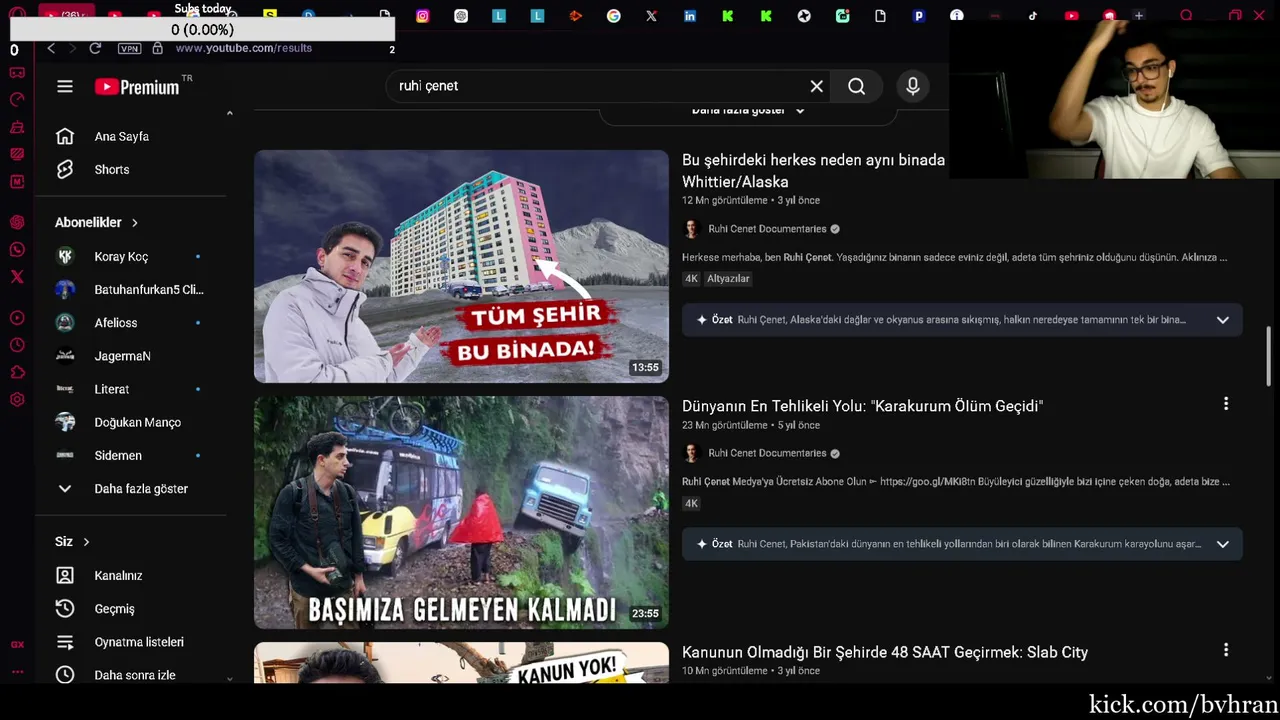
Task: Focus the www.youtube.com/results address bar
Action: [244, 48]
